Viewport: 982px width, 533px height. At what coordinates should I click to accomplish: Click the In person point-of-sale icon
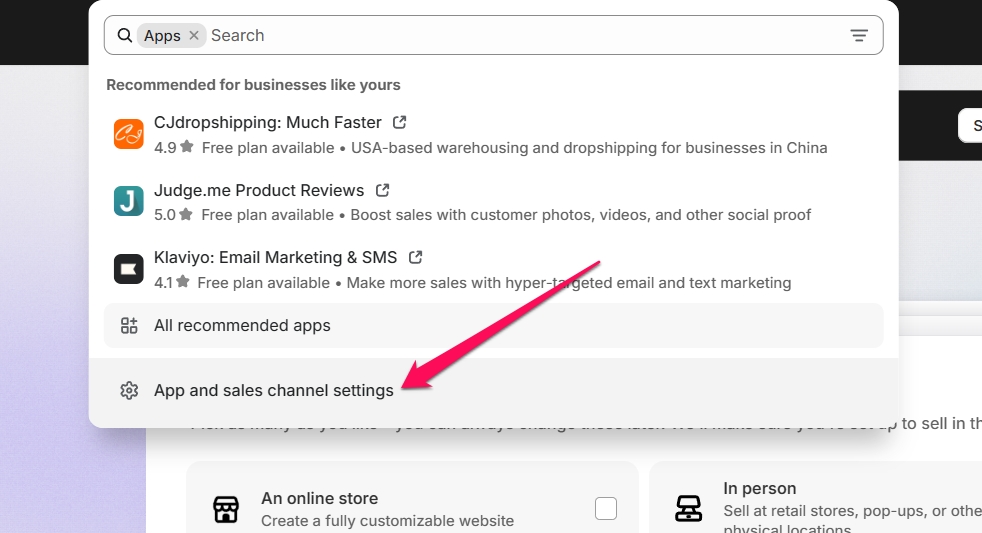[688, 508]
